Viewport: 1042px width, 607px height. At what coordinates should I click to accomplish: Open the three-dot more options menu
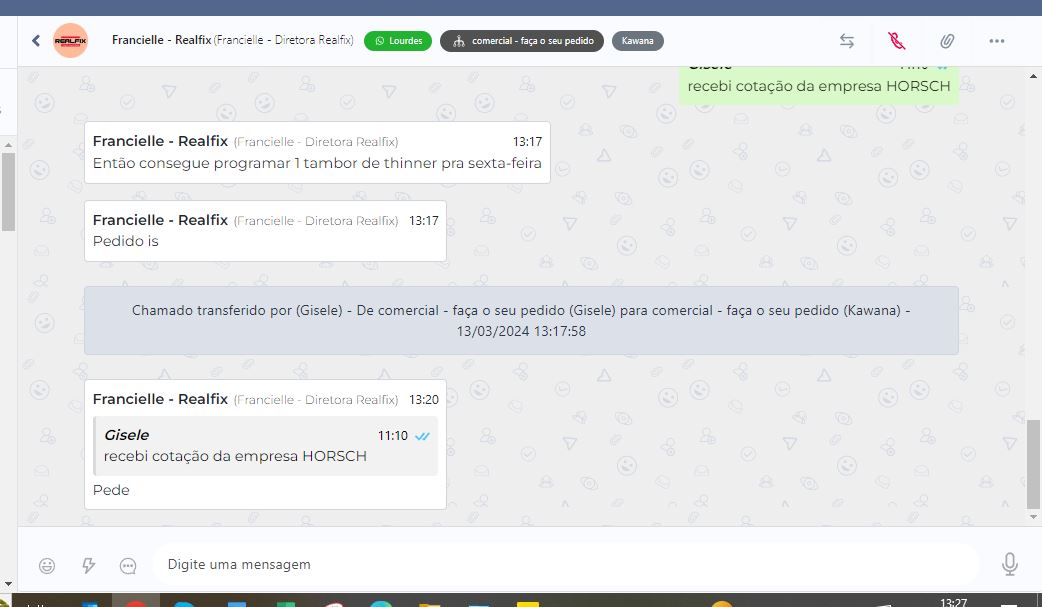pyautogui.click(x=996, y=41)
